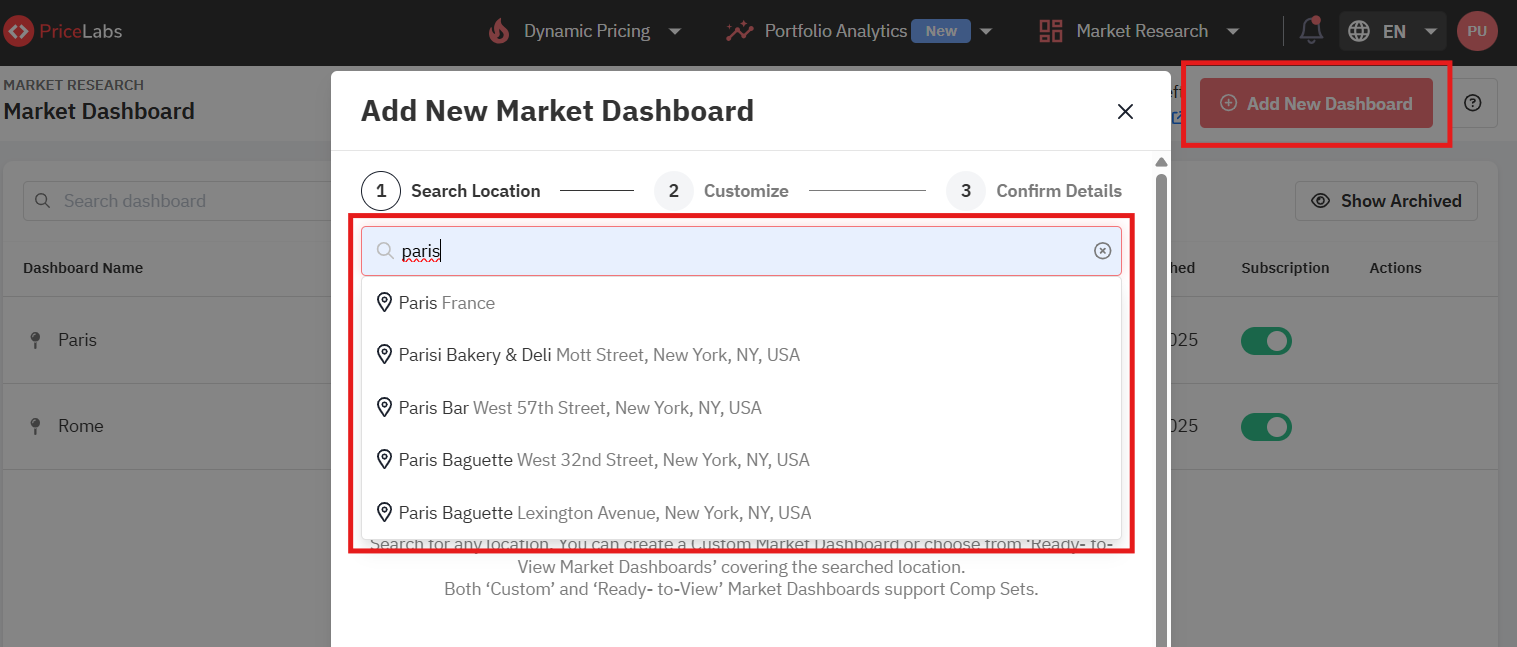Open the Portfolio Analytics menu

coord(860,31)
